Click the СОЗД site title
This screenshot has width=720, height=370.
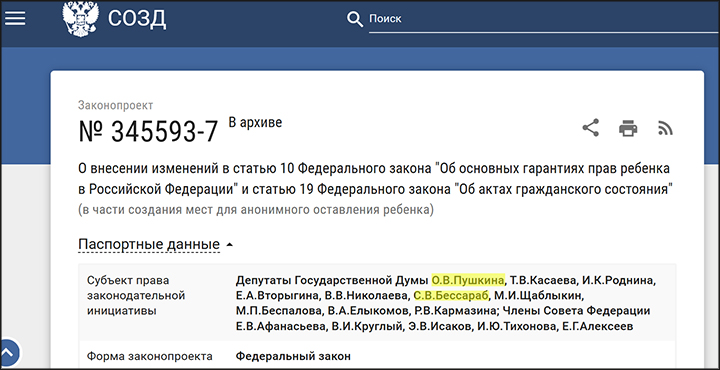(137, 19)
